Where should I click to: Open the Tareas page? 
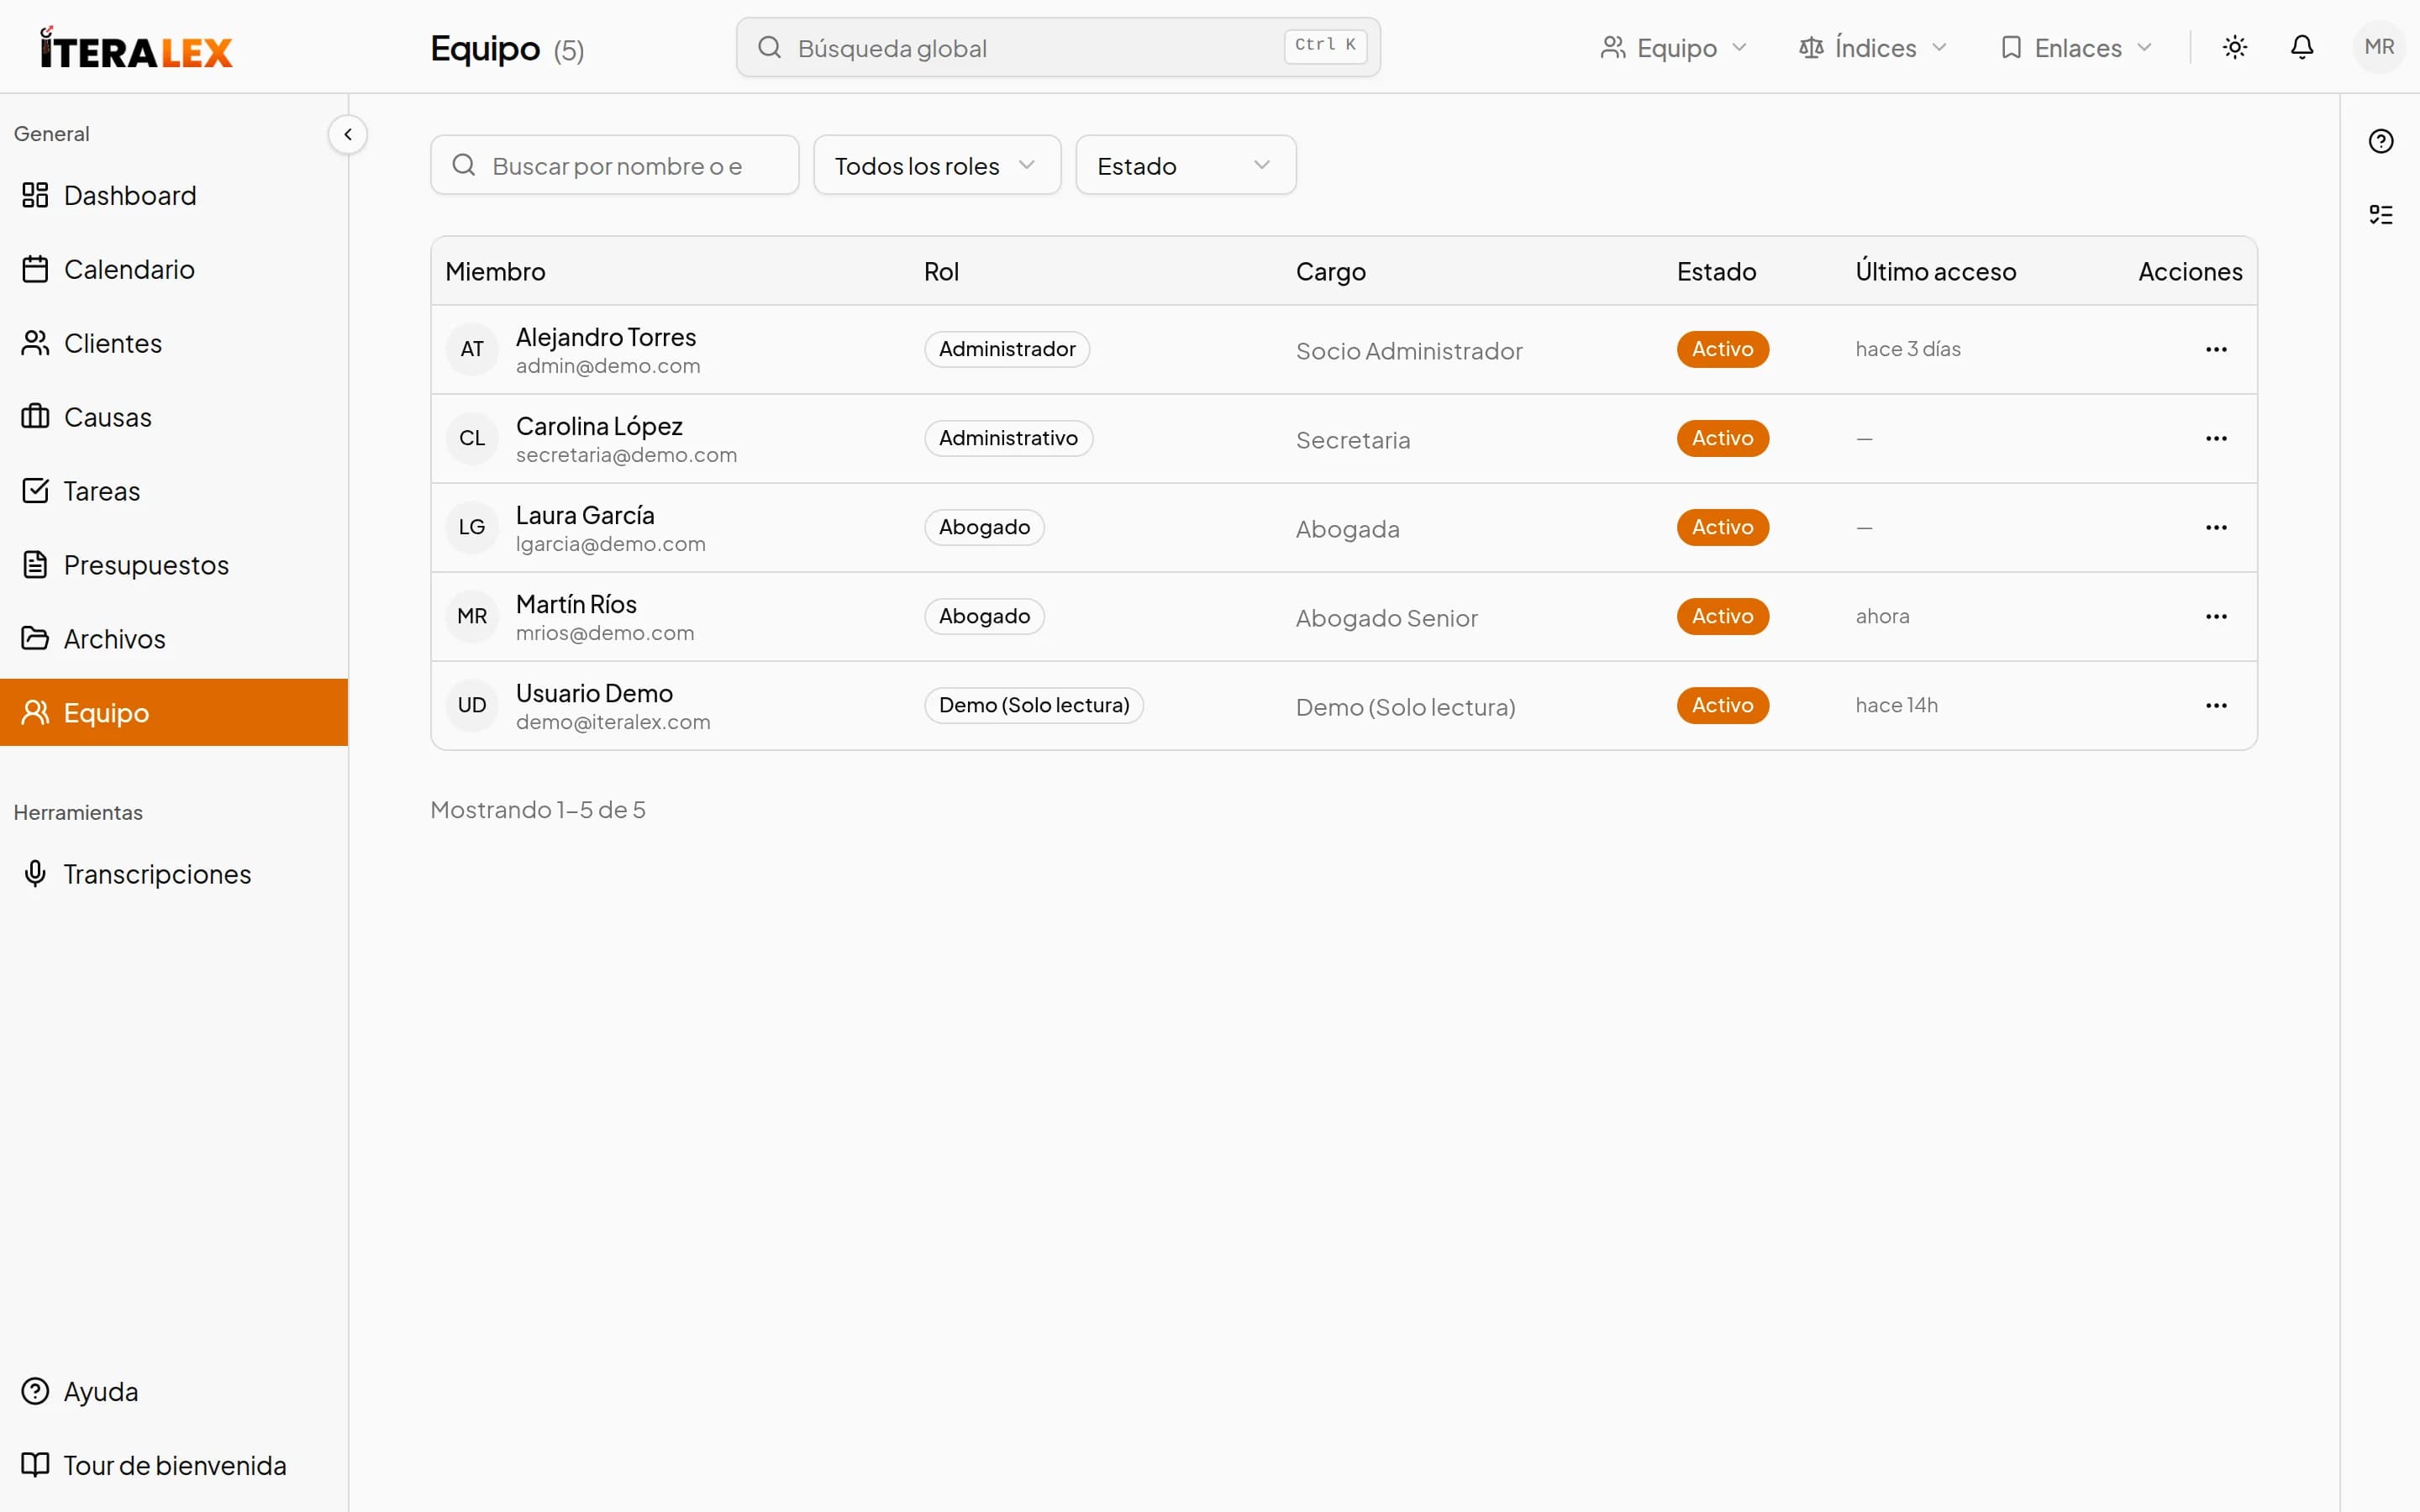174,491
